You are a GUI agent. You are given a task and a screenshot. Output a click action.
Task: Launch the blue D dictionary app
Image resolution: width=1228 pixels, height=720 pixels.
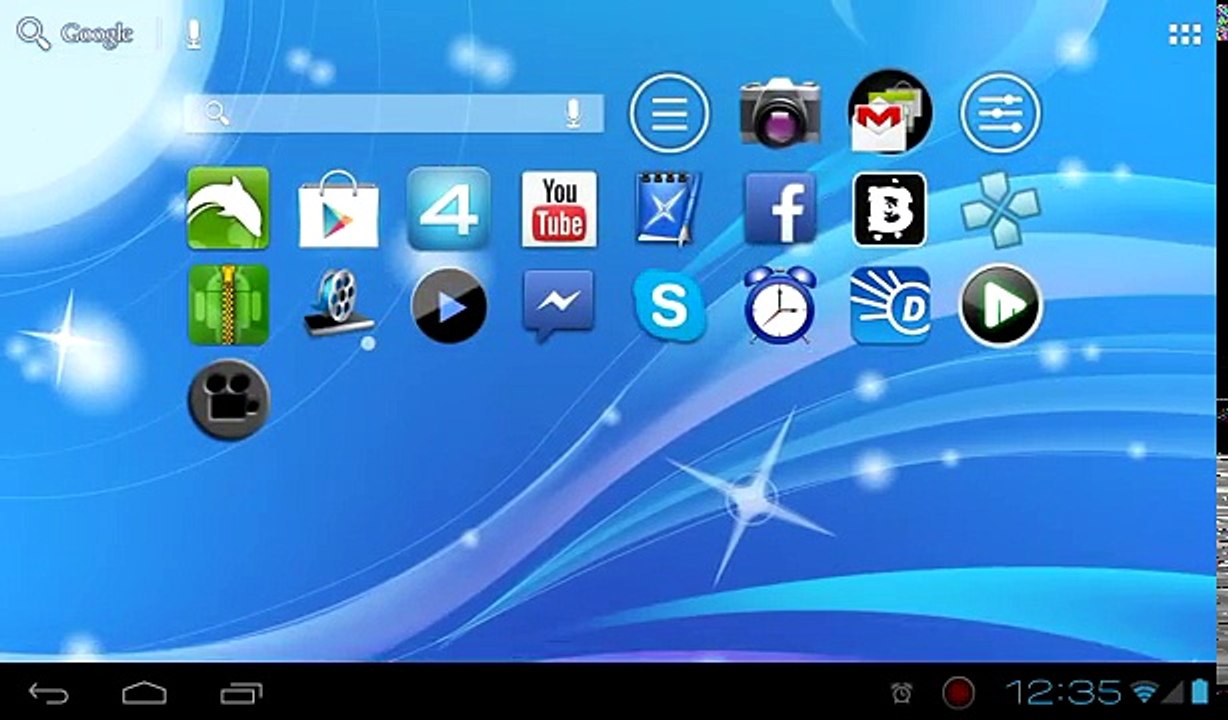point(890,305)
